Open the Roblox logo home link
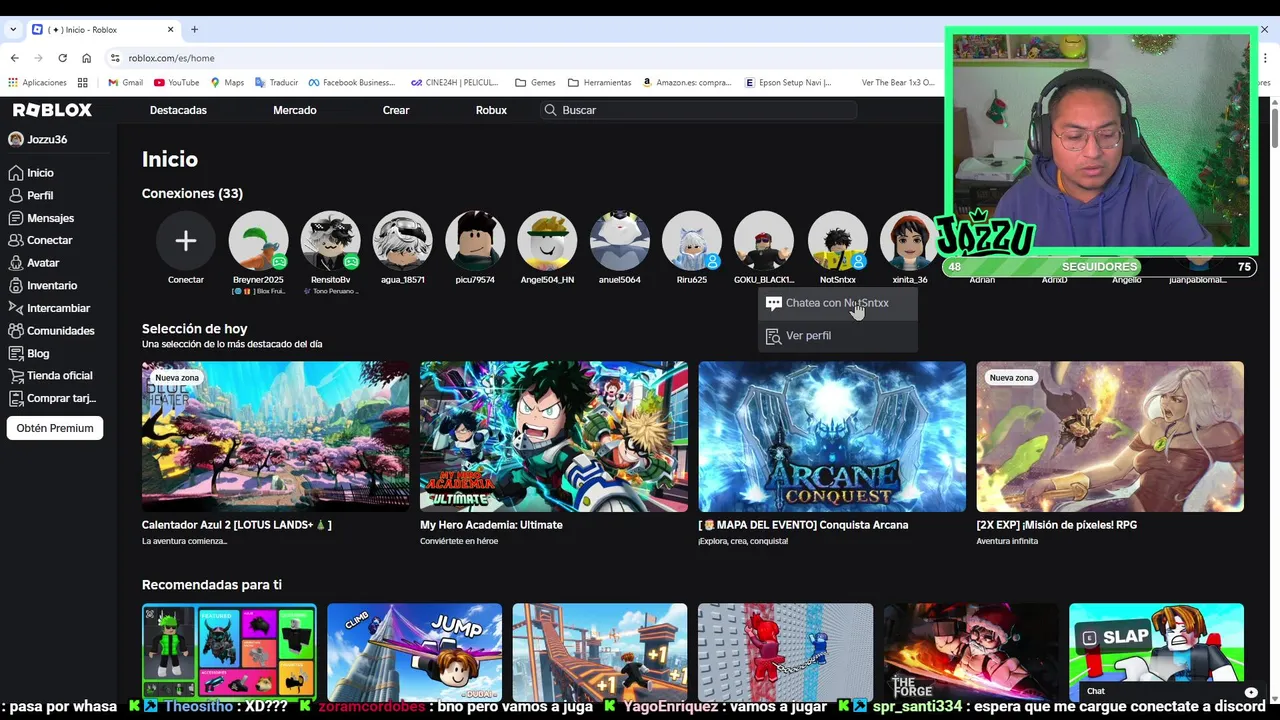The width and height of the screenshot is (1280, 720). tap(52, 110)
